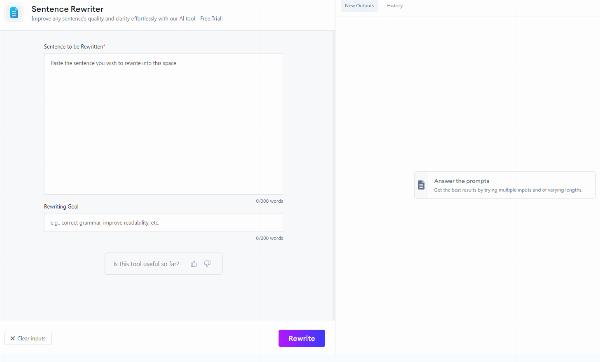Click the Sentence Rewriter heading
This screenshot has height=362, width=600.
[67, 9]
